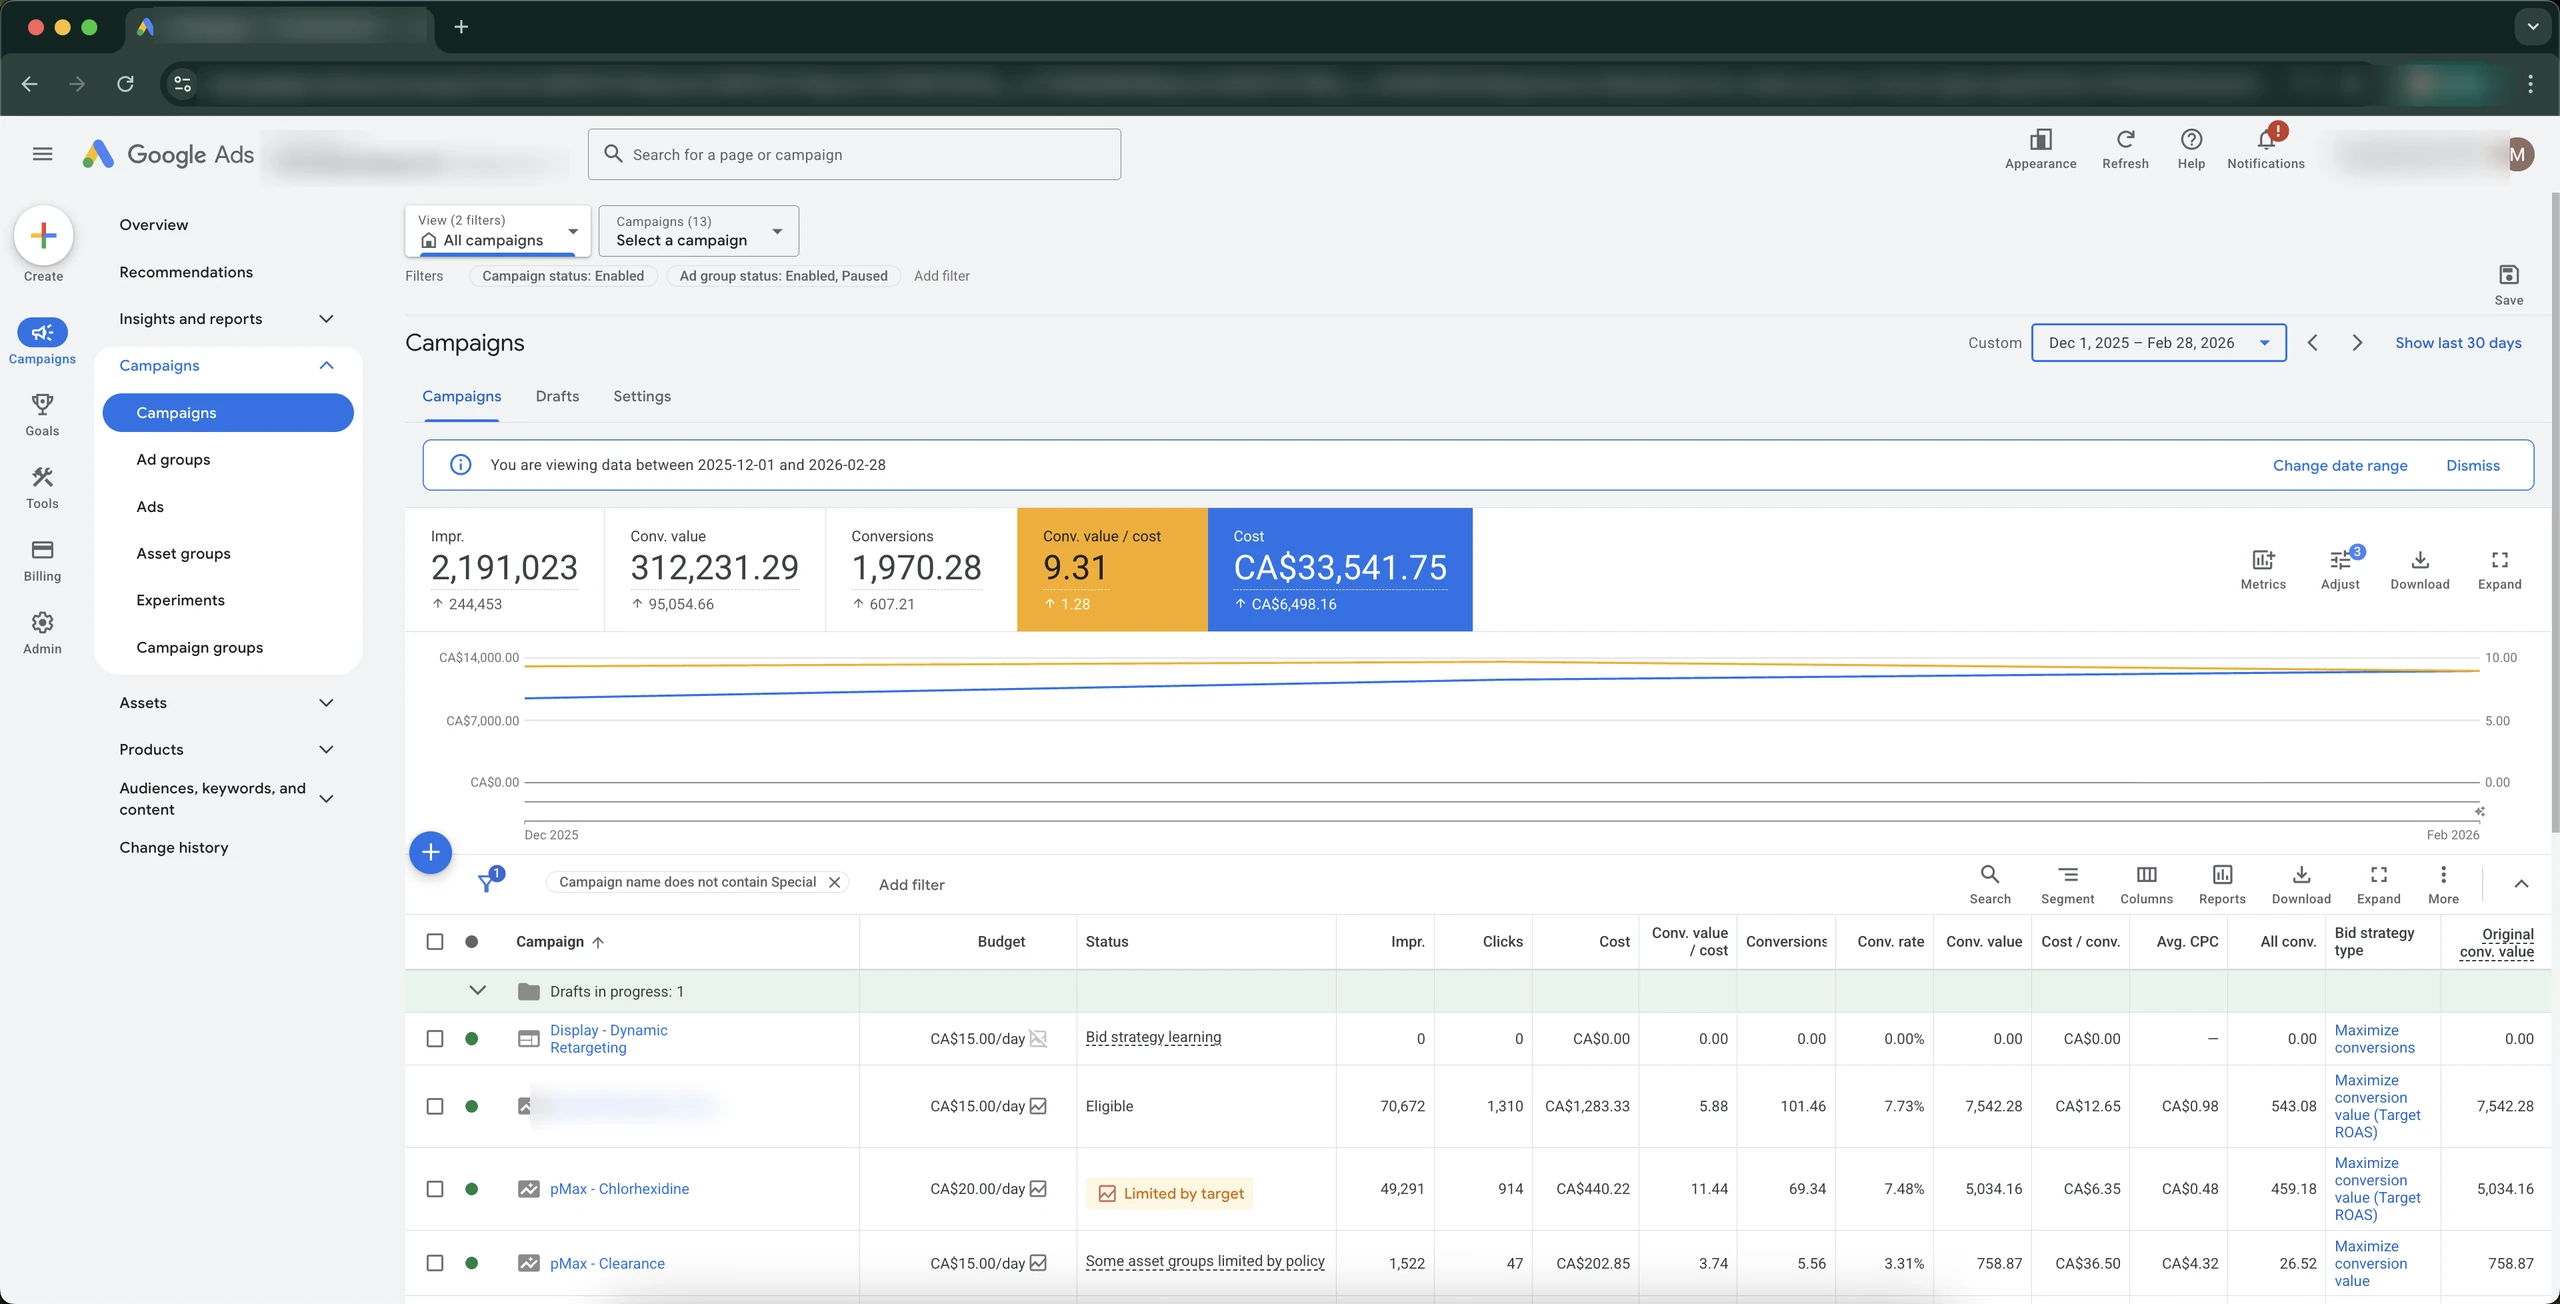Open the chart Metrics selector

[2263, 570]
